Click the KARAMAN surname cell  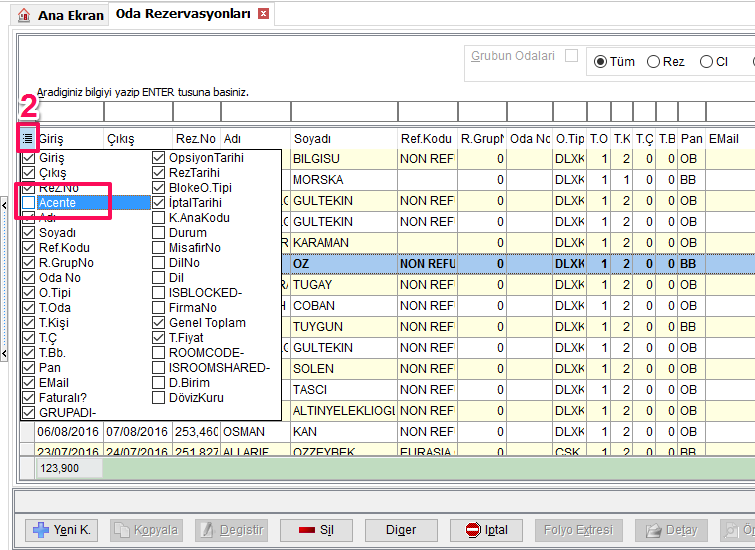(x=344, y=243)
